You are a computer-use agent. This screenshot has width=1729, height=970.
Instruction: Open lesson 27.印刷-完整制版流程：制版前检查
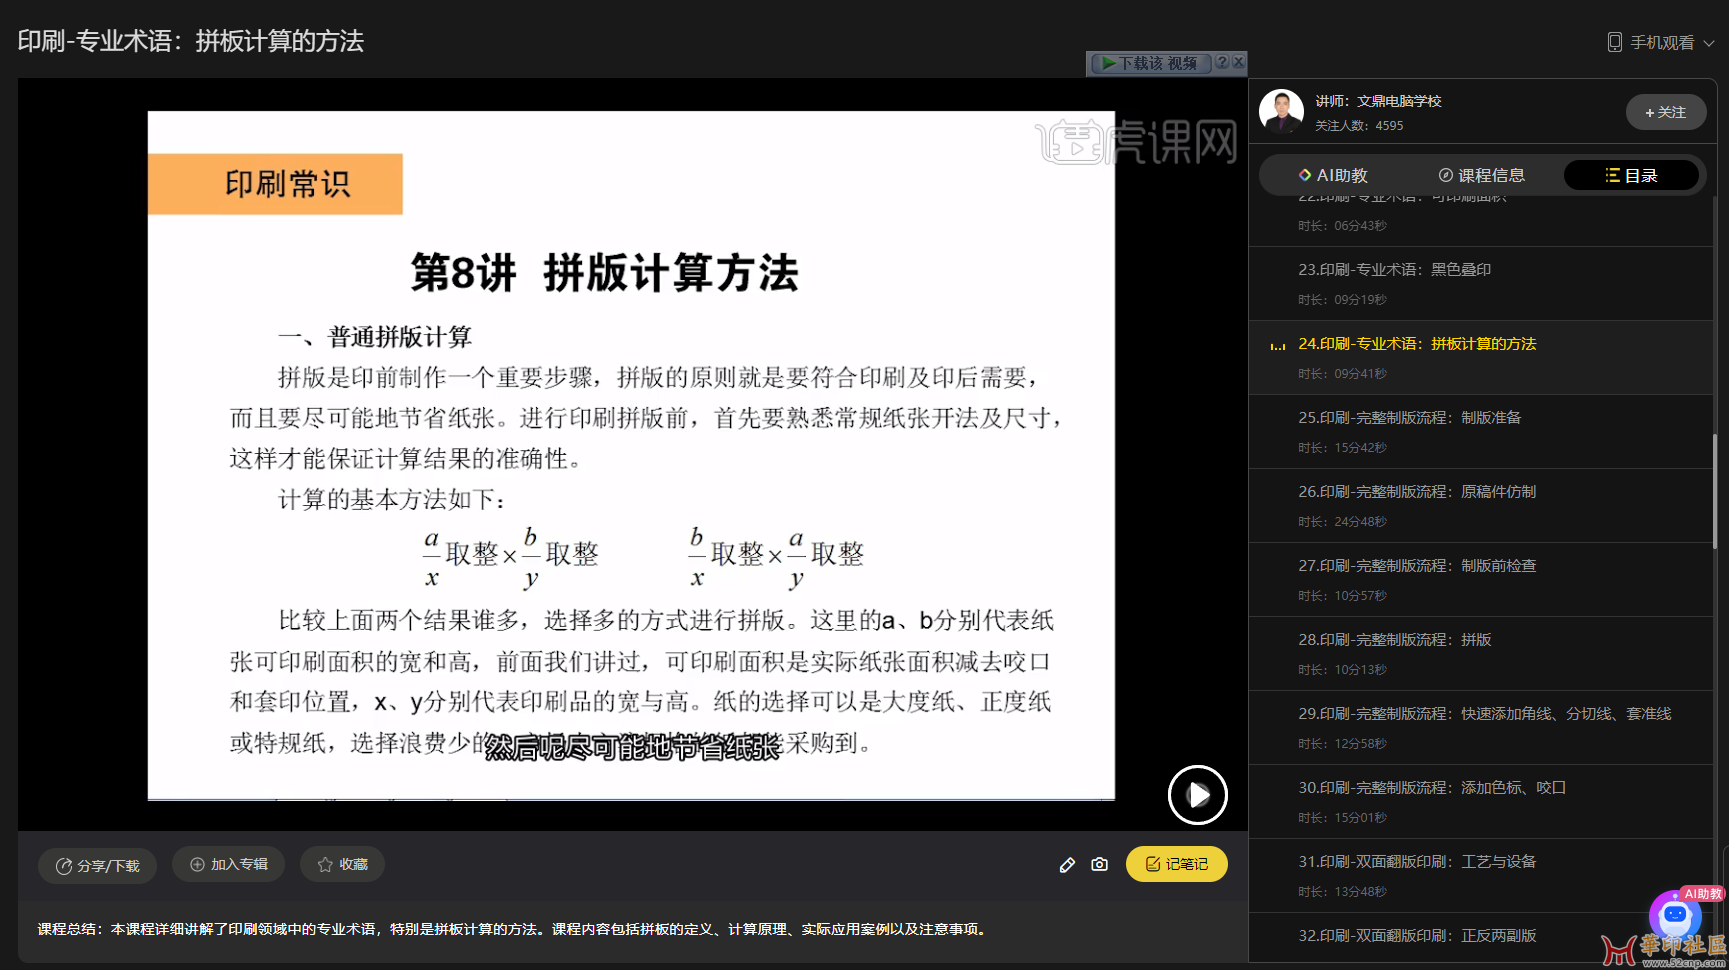pos(1482,579)
